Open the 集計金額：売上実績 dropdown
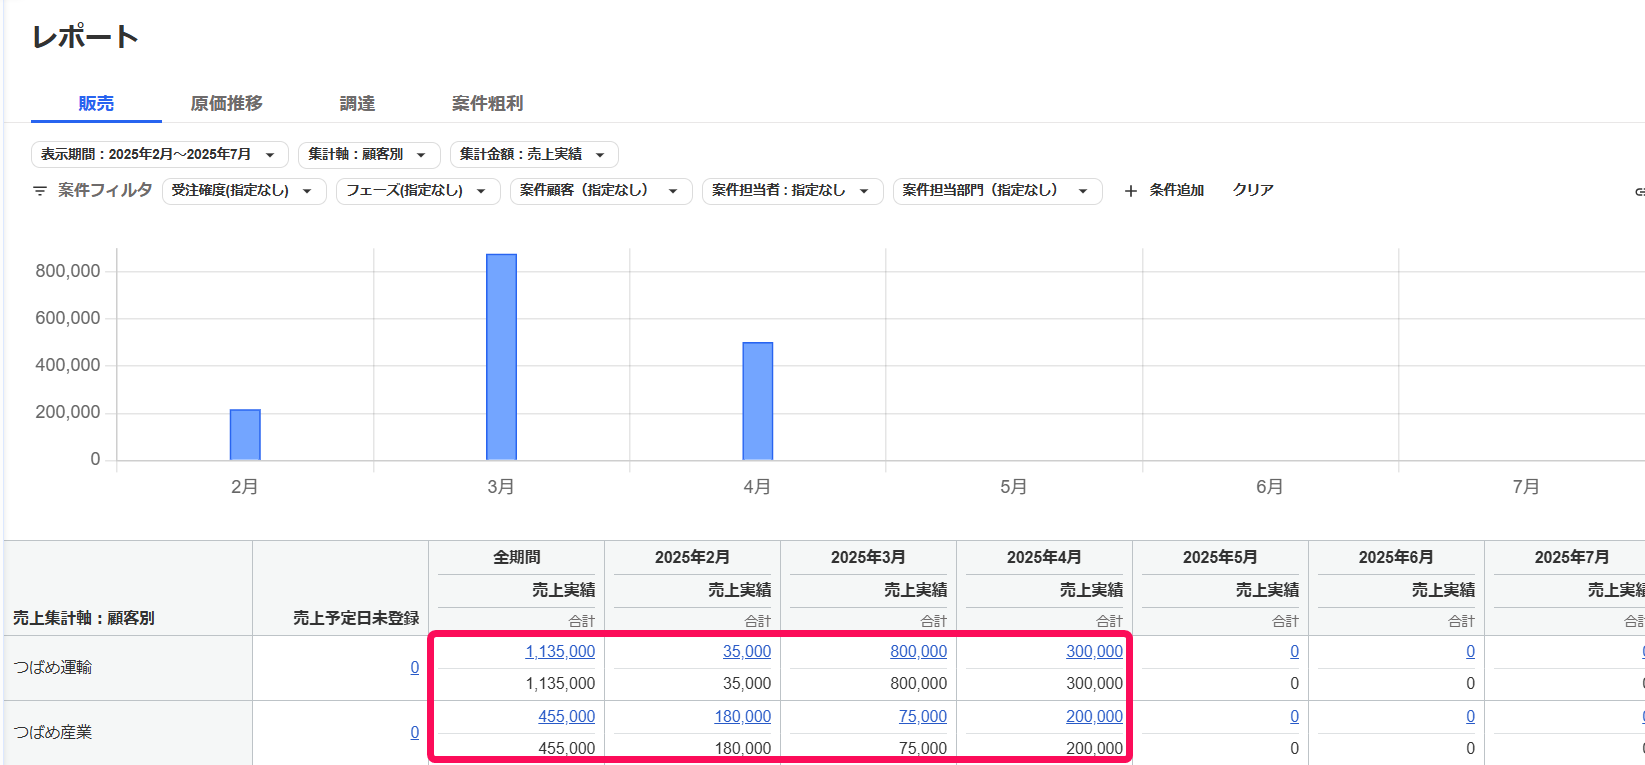This screenshot has height=765, width=1645. (534, 154)
